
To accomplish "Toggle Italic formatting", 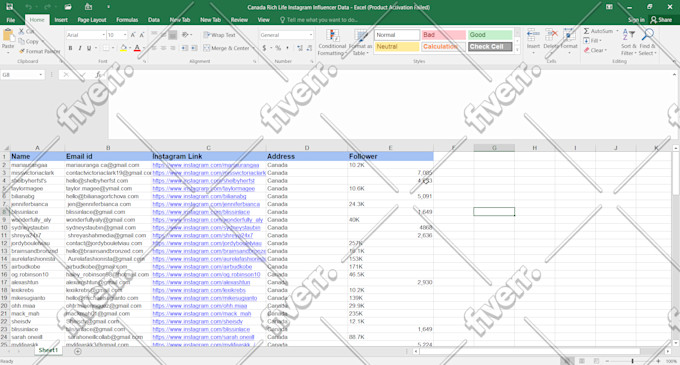I will coord(80,48).
